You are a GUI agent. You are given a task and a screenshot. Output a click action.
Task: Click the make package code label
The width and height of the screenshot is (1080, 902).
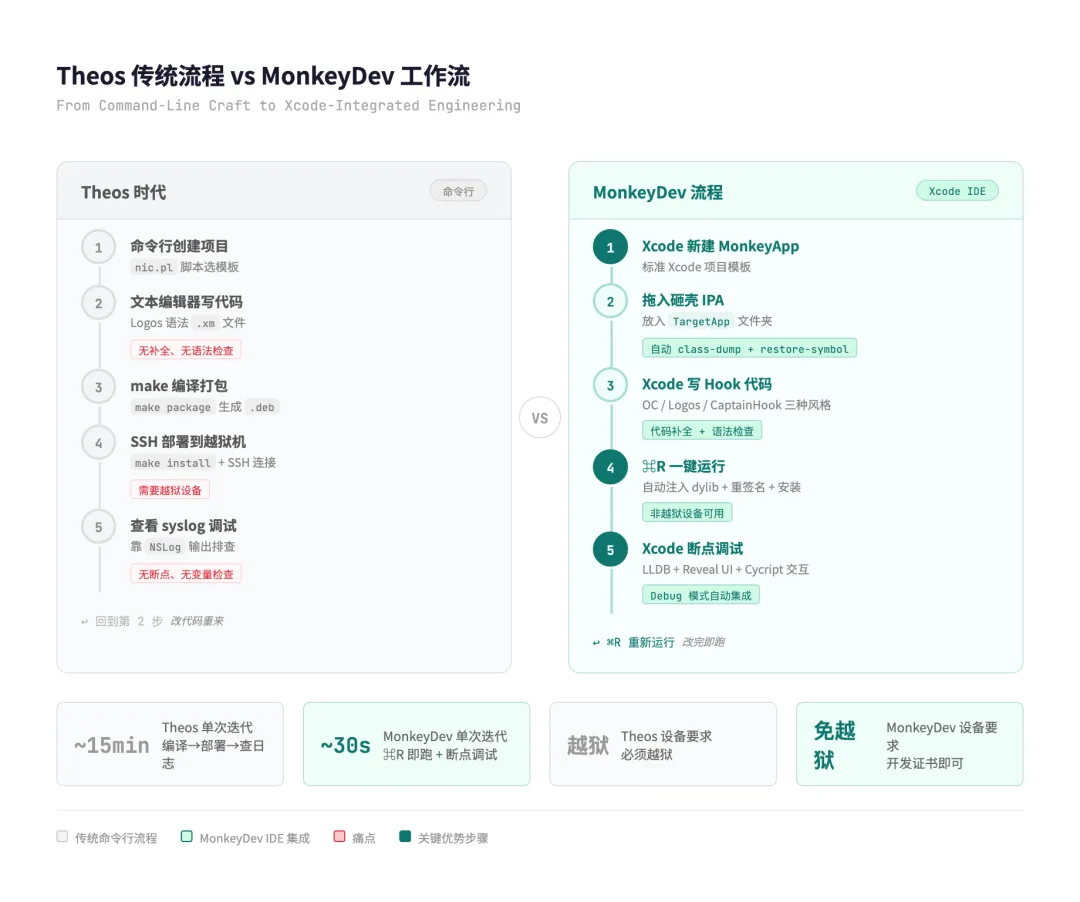(x=173, y=407)
